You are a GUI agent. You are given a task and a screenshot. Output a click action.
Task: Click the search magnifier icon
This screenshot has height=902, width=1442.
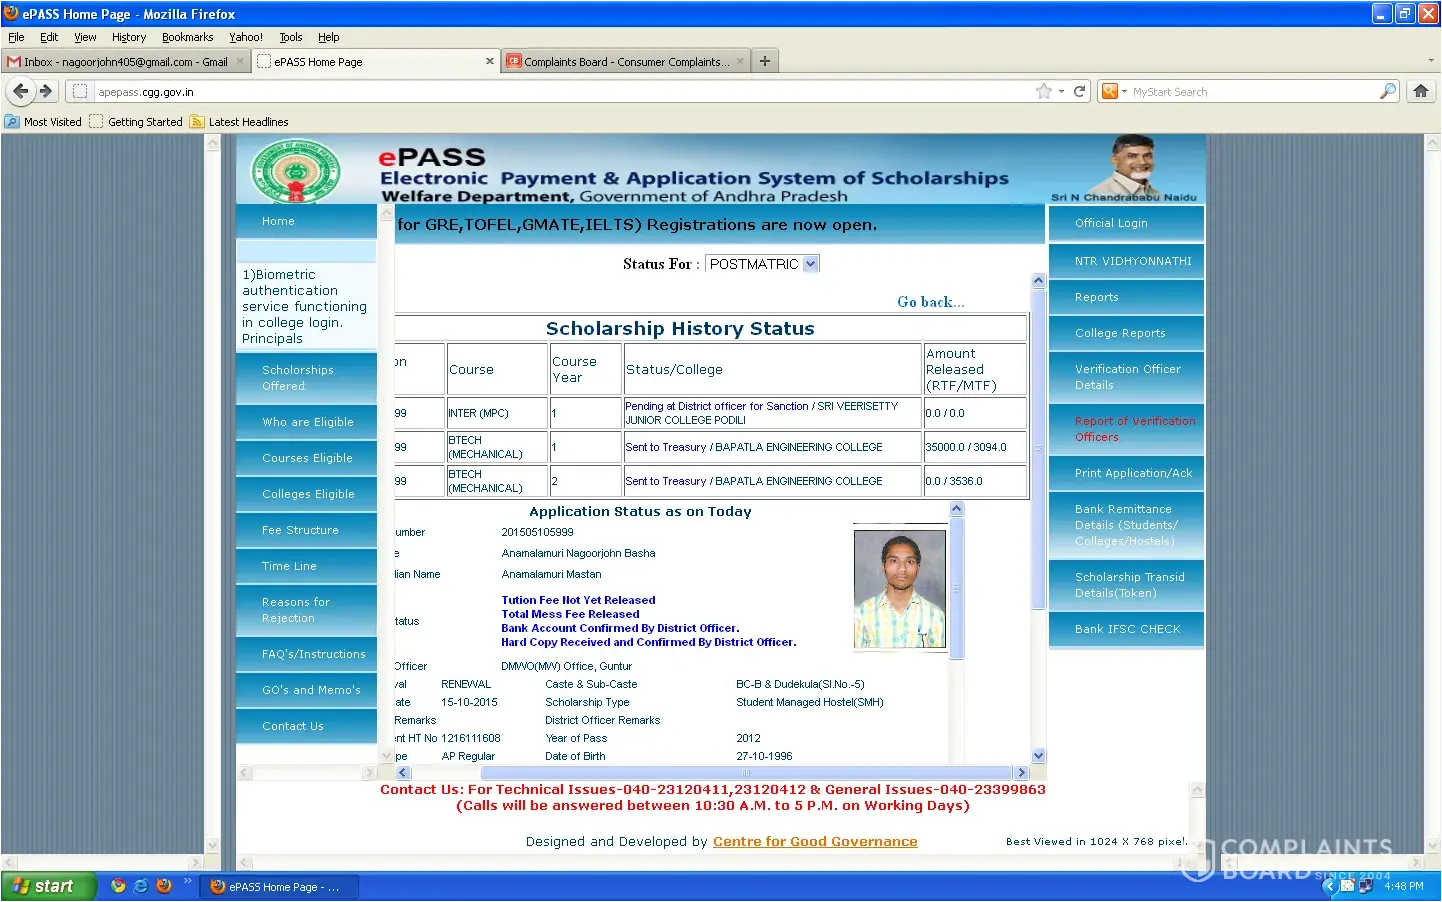[1387, 91]
